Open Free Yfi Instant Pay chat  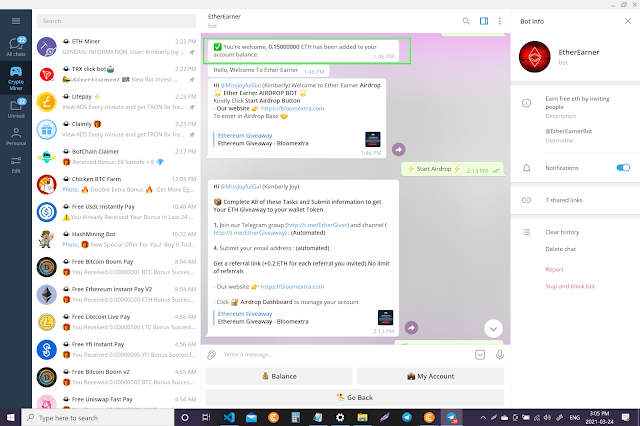[x=116, y=349]
